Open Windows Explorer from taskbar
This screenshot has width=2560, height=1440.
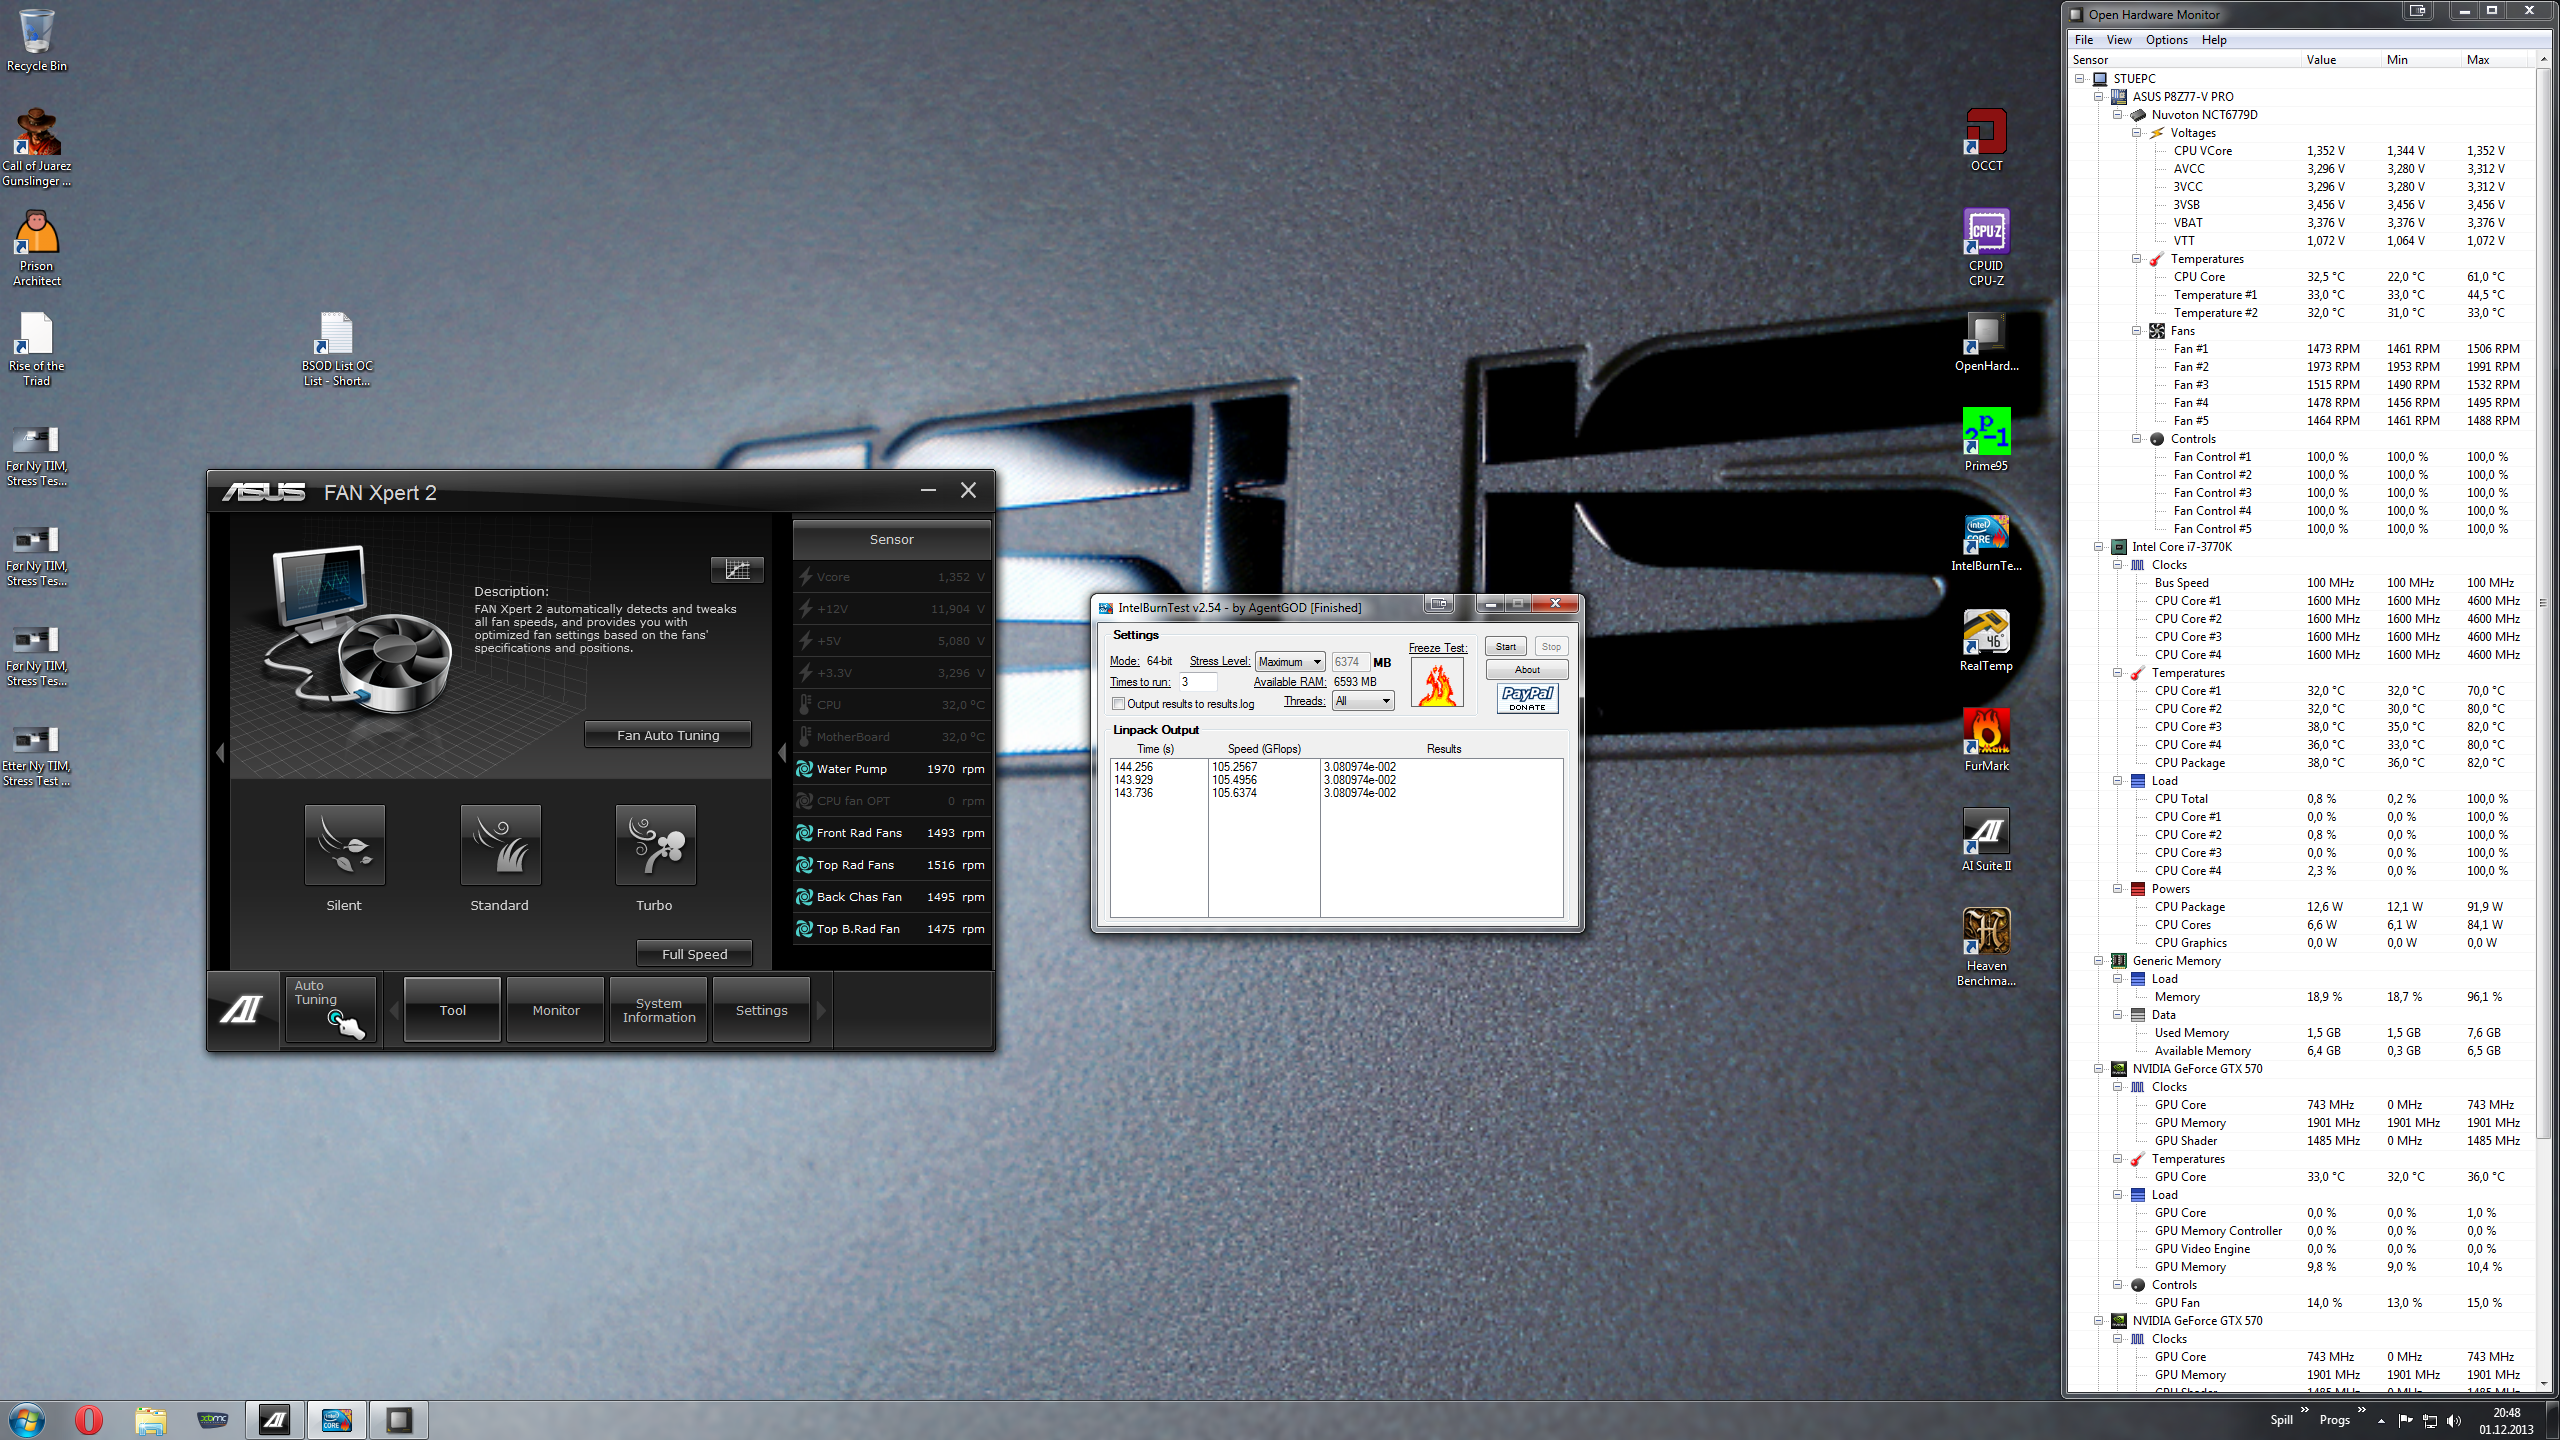(x=150, y=1420)
